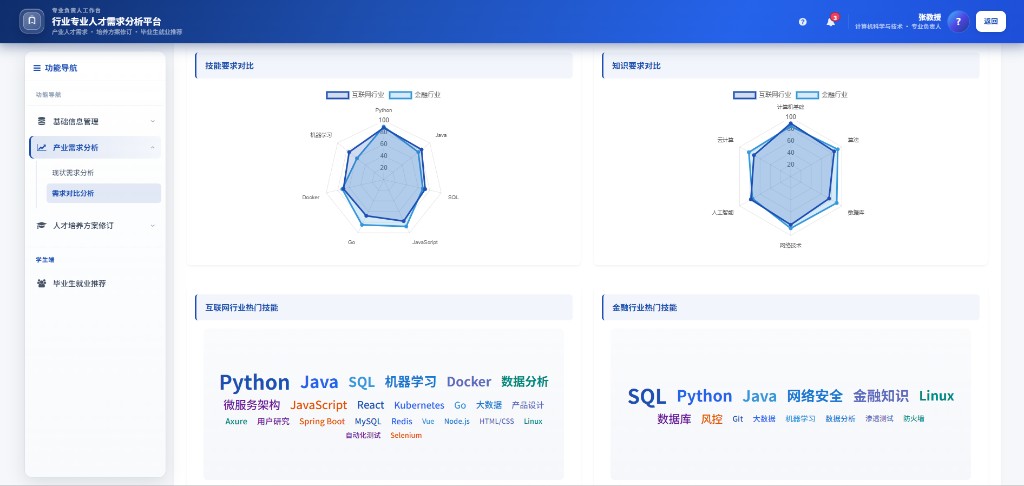Click 微服务架构 in the internet word cloud
This screenshot has height=486, width=1024.
point(251,405)
